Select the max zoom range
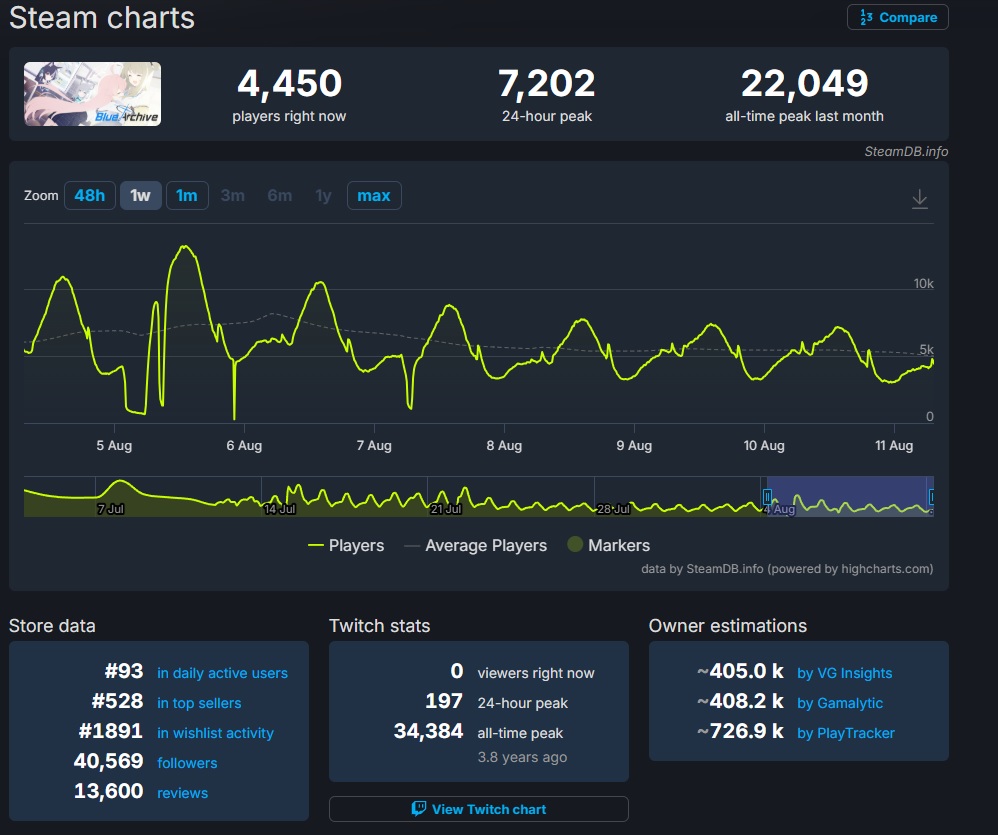 (374, 195)
